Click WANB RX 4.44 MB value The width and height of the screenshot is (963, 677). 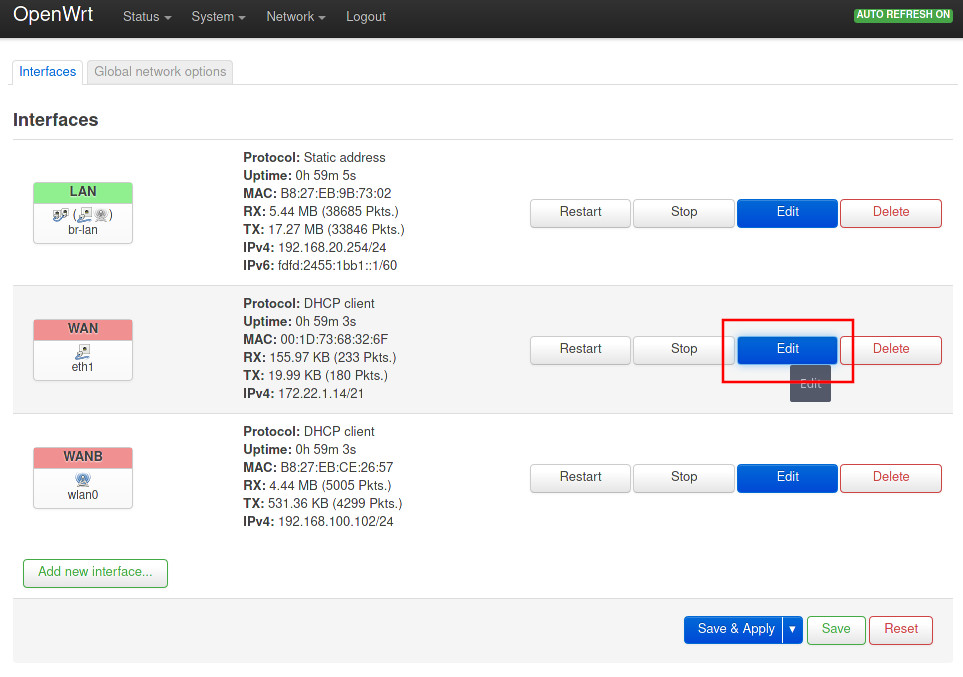click(x=330, y=486)
